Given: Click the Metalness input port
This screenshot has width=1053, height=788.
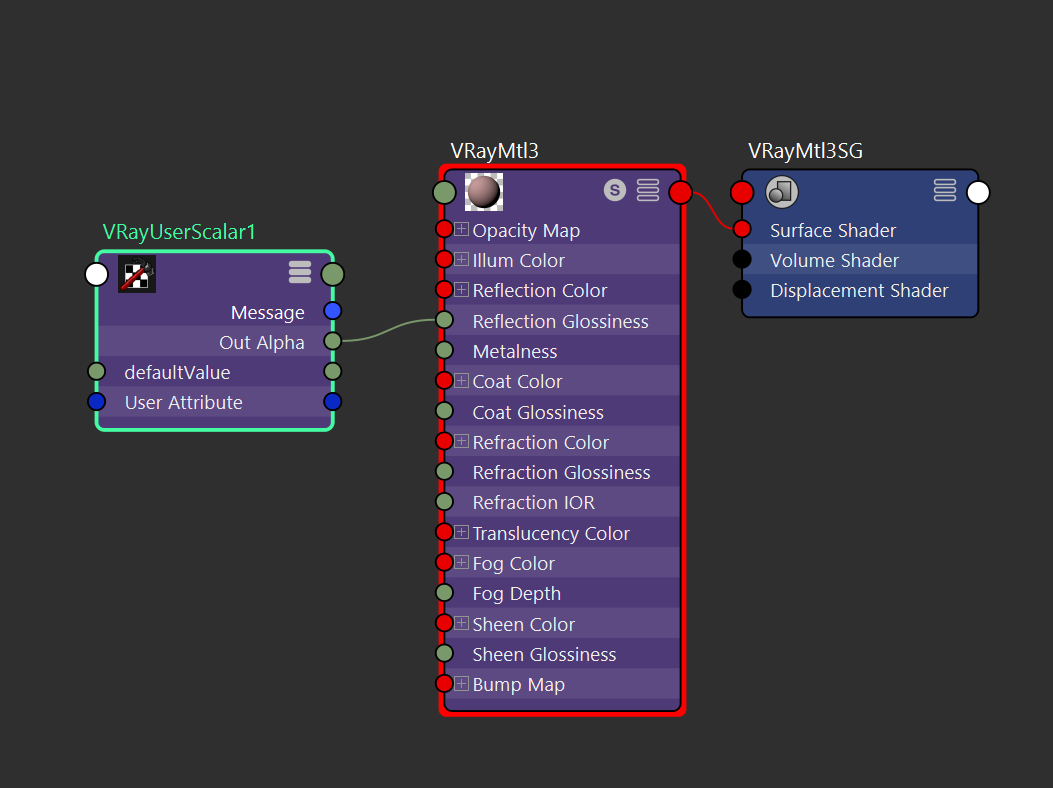Looking at the screenshot, I should coord(445,350).
